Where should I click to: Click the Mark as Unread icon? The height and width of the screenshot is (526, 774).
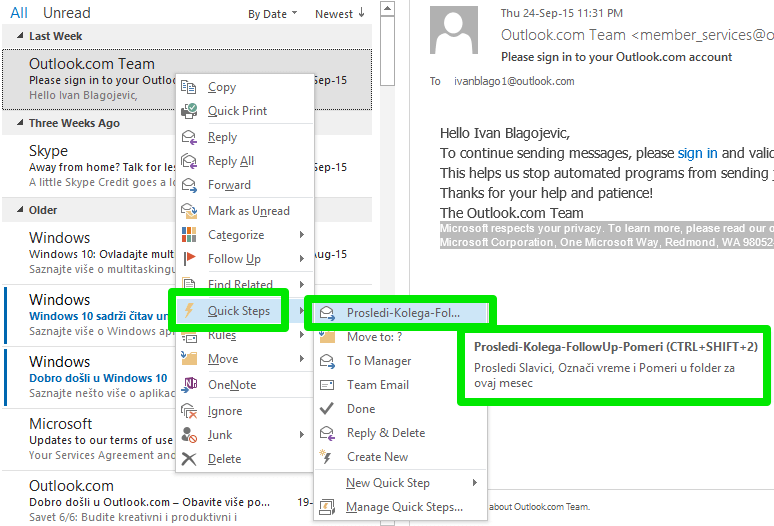(189, 211)
